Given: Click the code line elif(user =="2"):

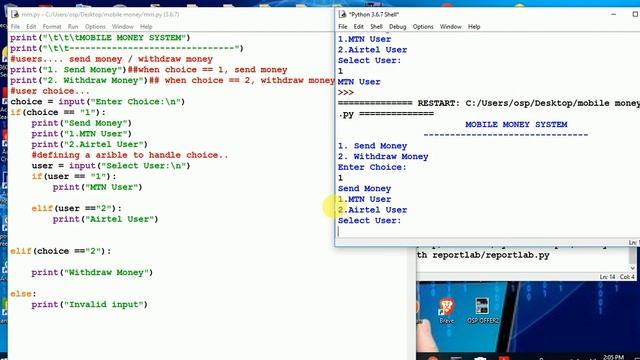Looking at the screenshot, I should [x=76, y=208].
